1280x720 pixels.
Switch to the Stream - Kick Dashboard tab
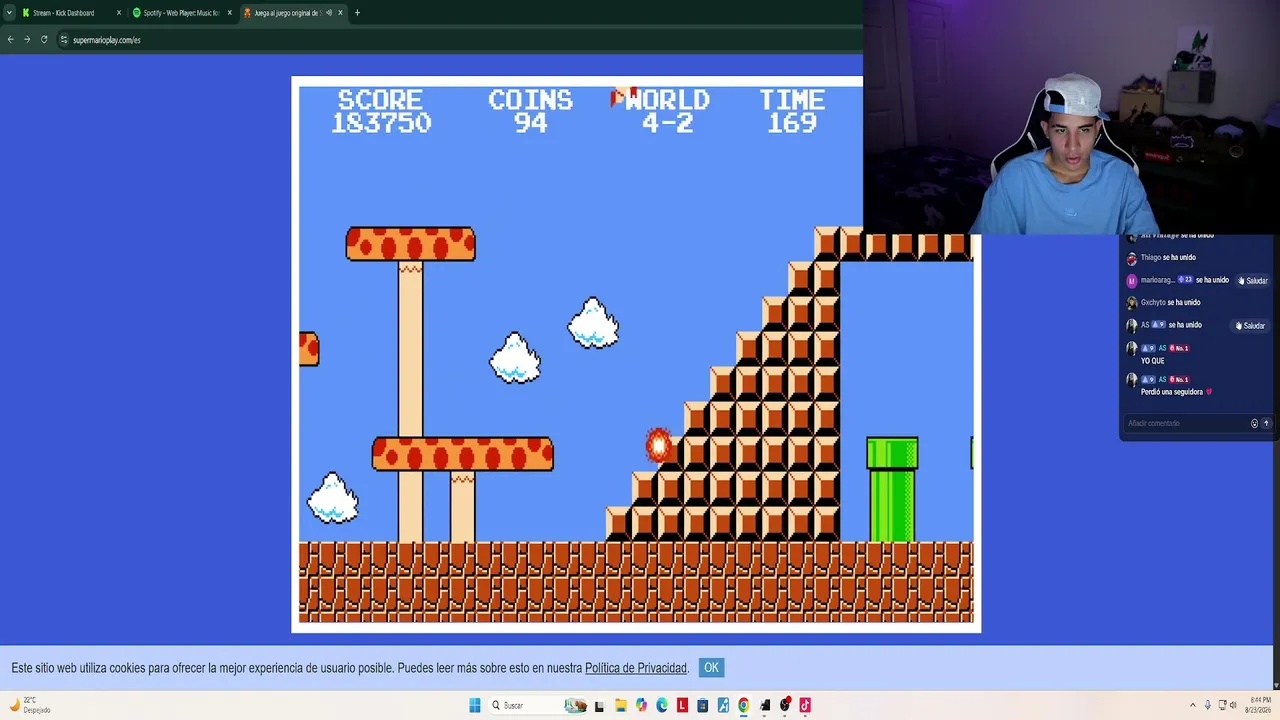70,13
